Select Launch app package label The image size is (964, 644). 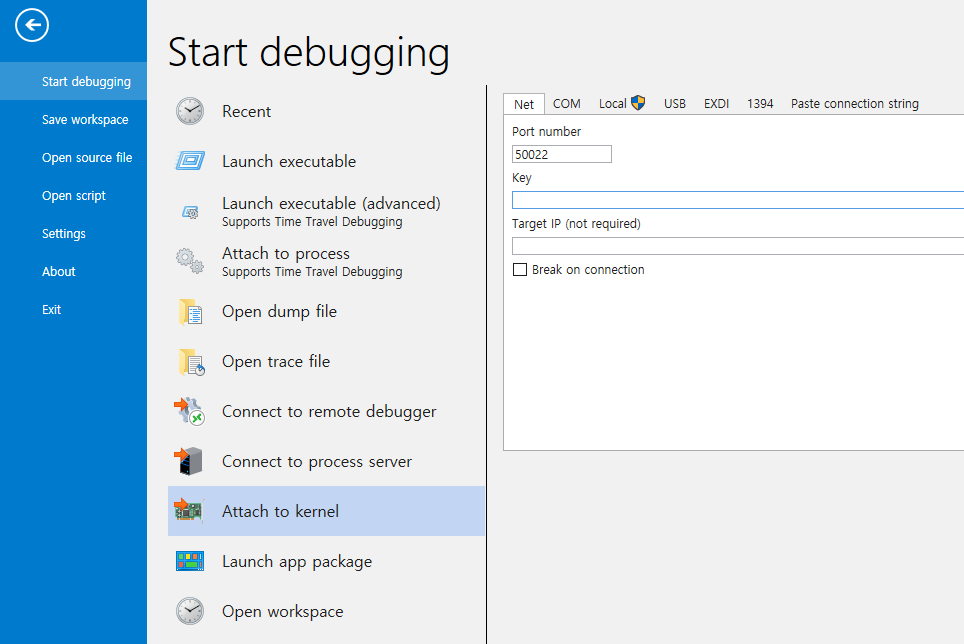coord(297,562)
